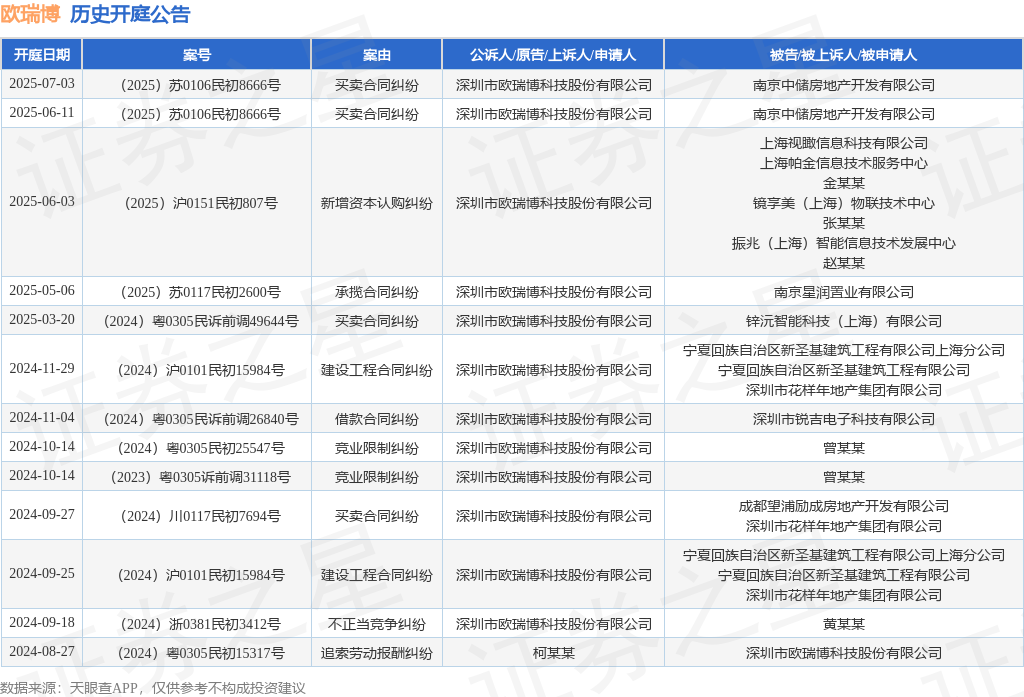Click defendant 金某某
Screen dimensions: 1024x697
pos(844,183)
